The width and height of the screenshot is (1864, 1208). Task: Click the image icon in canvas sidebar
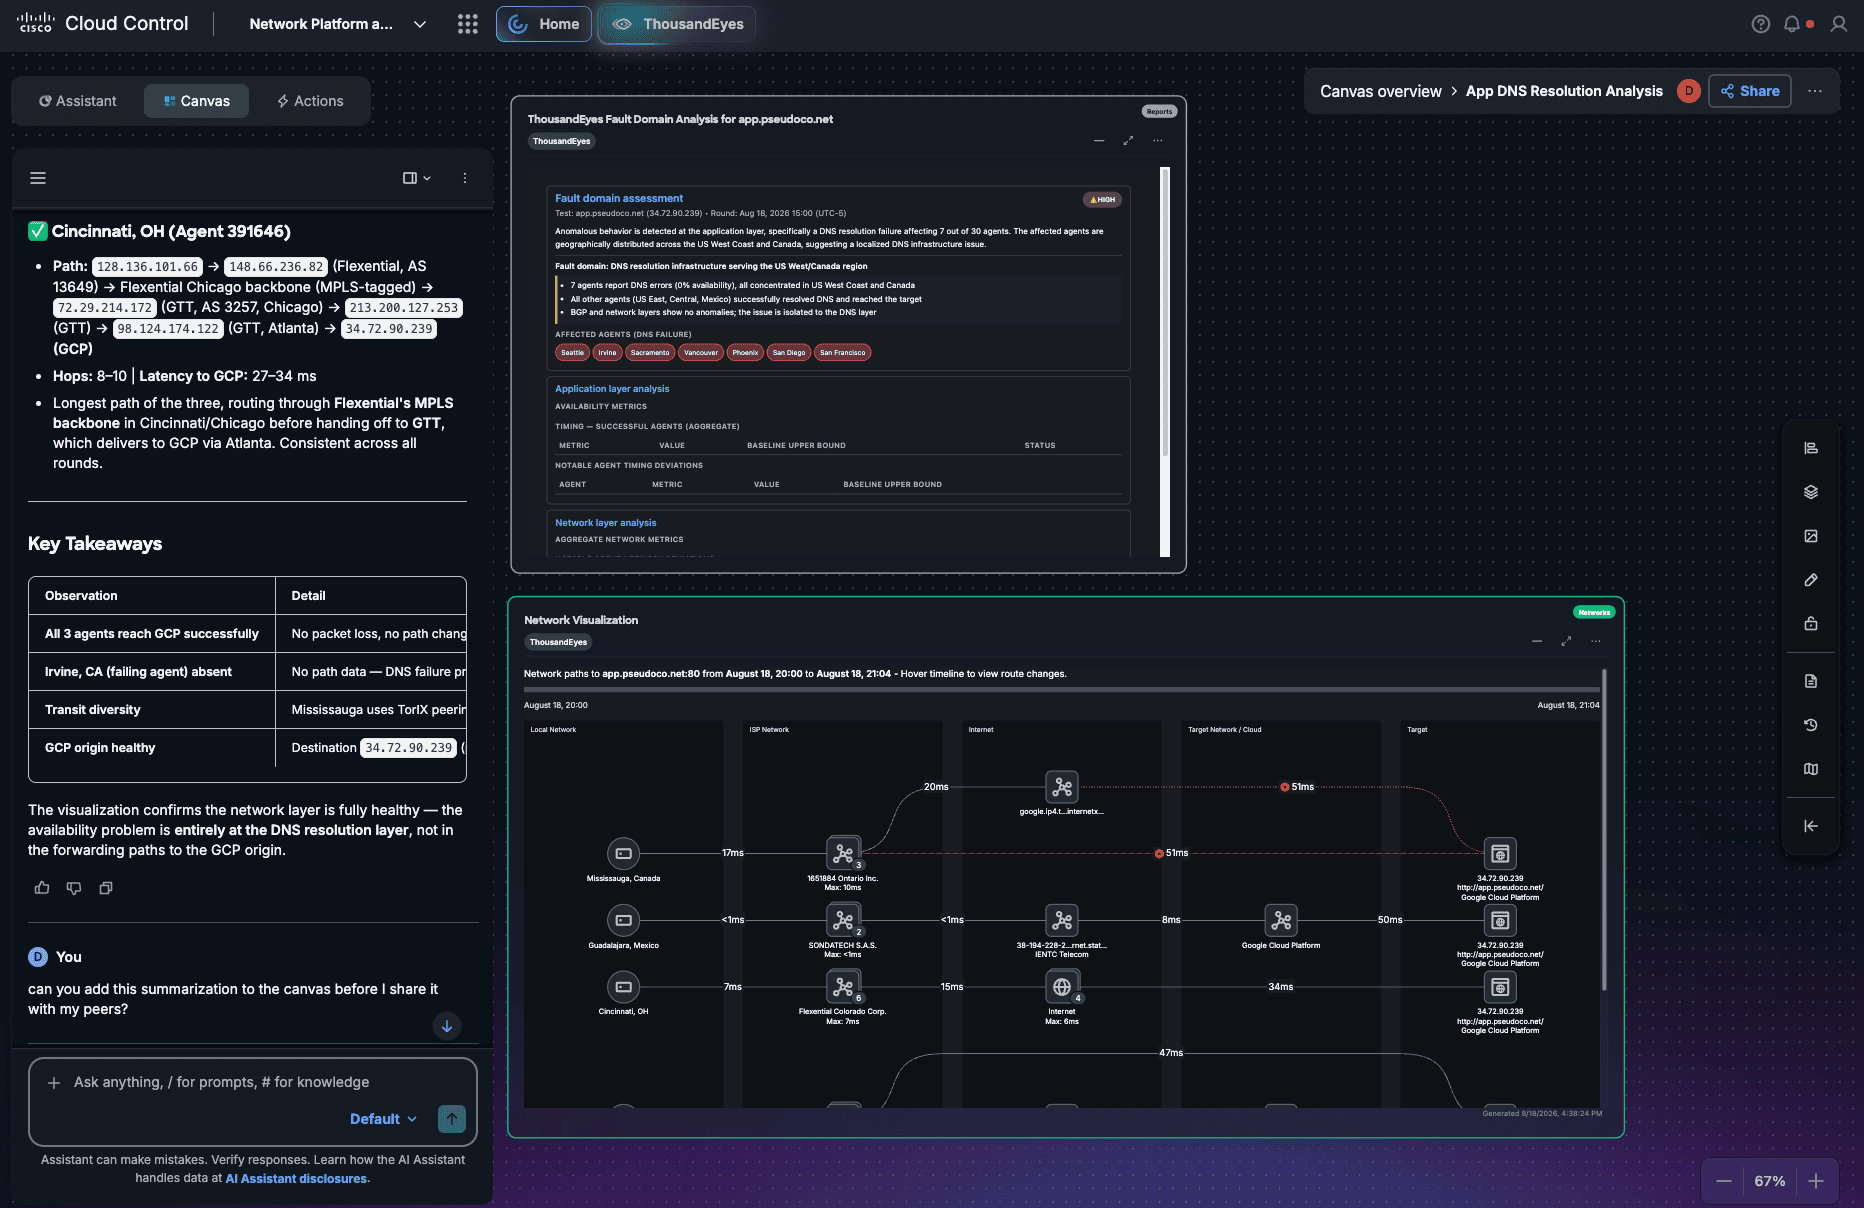pos(1811,536)
